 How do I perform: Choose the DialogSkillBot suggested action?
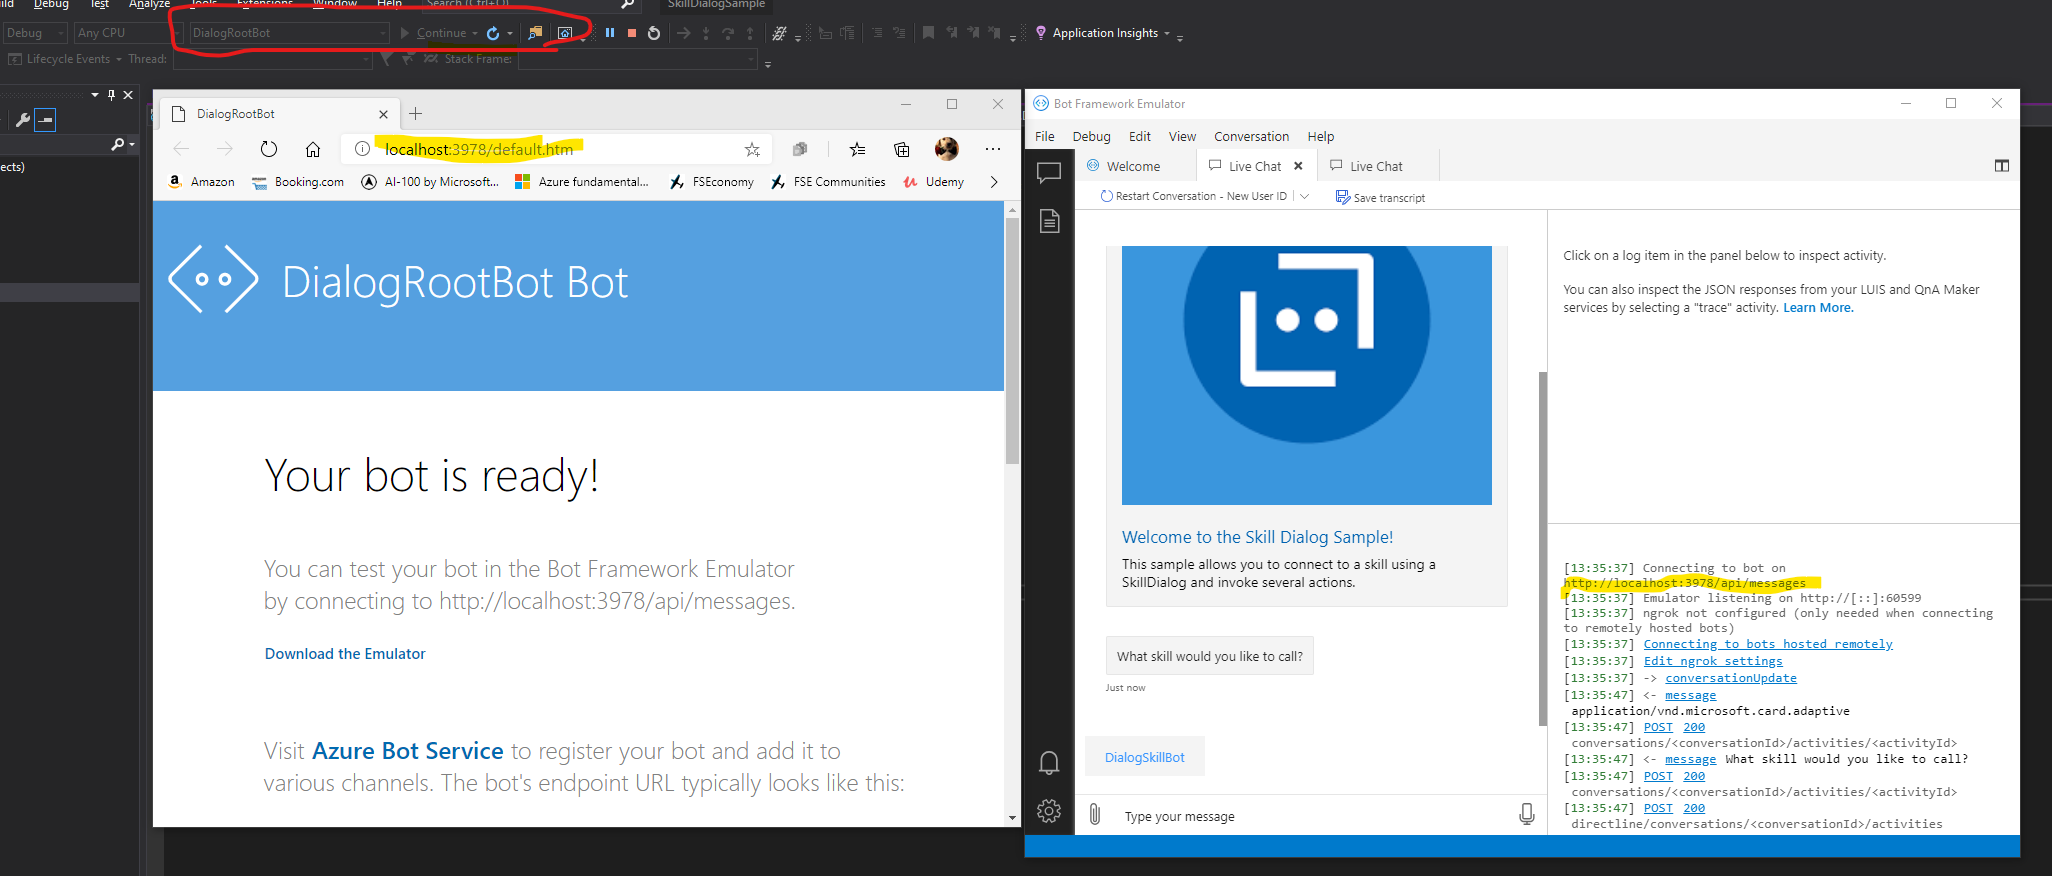pos(1145,757)
